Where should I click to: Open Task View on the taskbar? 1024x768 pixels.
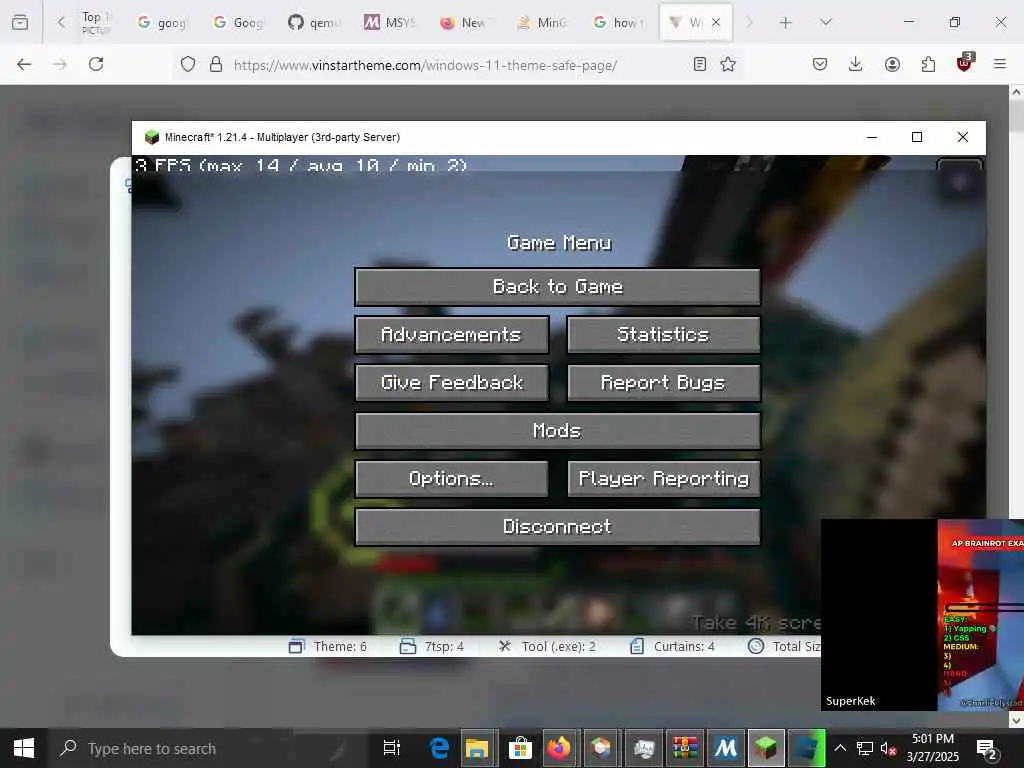pyautogui.click(x=391, y=748)
